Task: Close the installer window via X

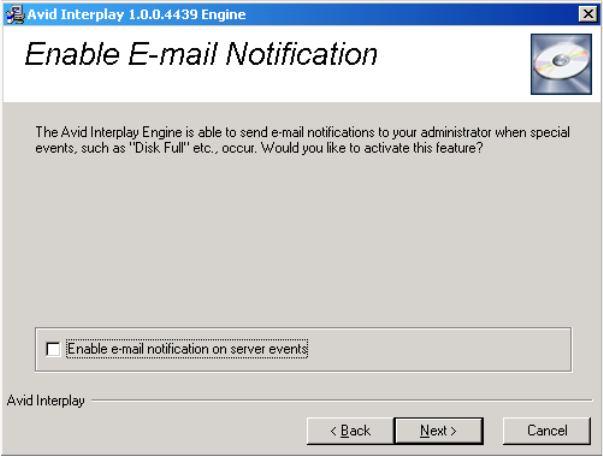Action: [587, 14]
